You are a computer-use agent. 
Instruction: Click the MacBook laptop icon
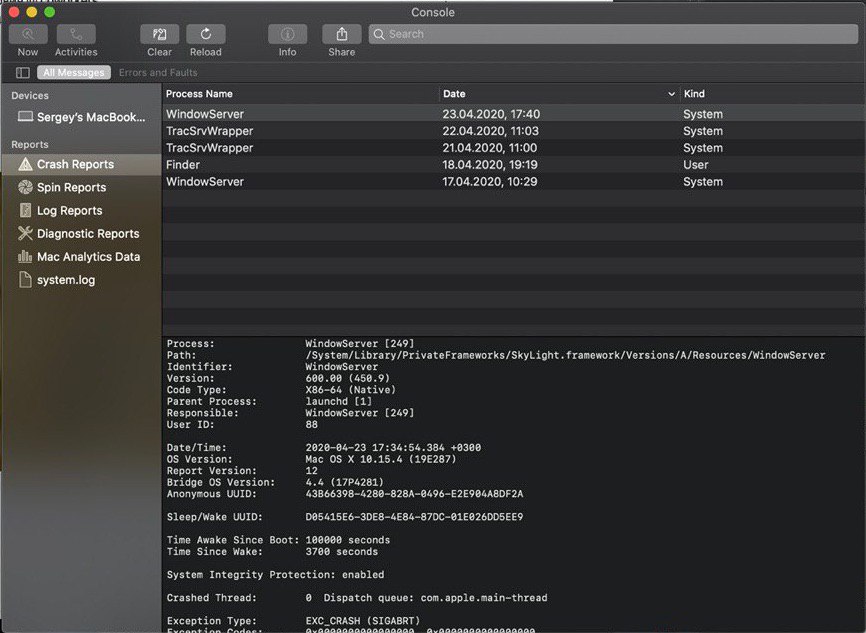25,117
